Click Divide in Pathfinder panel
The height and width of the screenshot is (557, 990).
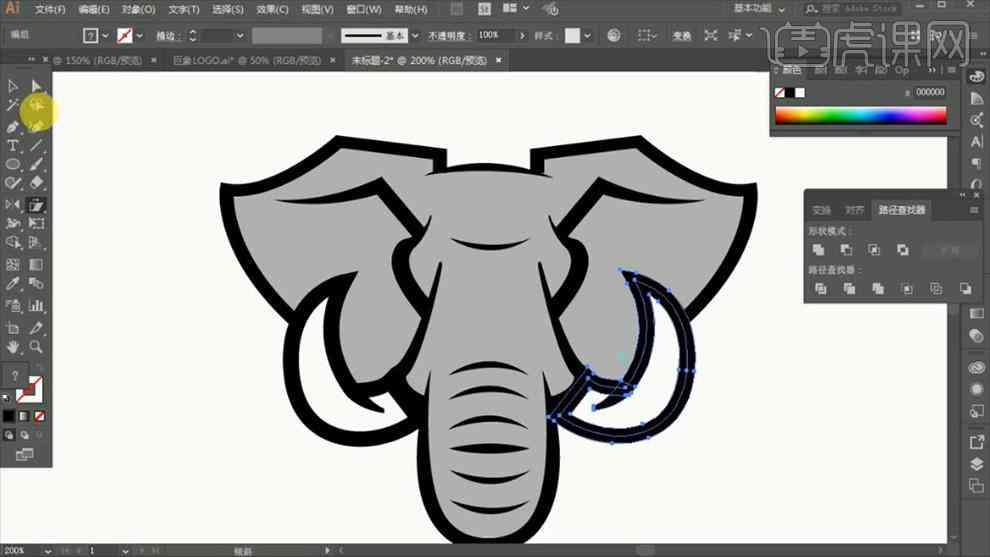(820, 289)
